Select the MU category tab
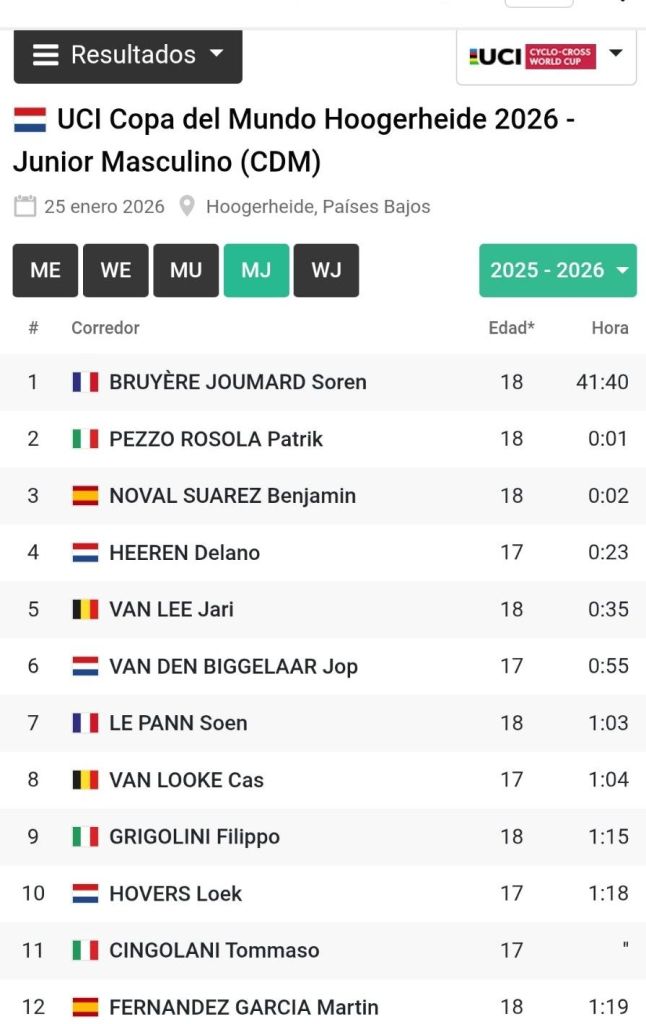 pyautogui.click(x=186, y=270)
